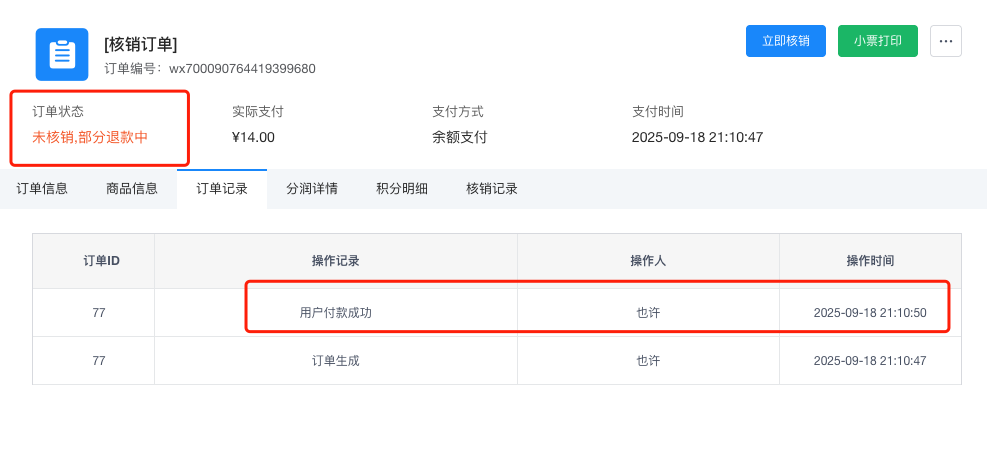Click the 操作时间 column header

pos(870,261)
